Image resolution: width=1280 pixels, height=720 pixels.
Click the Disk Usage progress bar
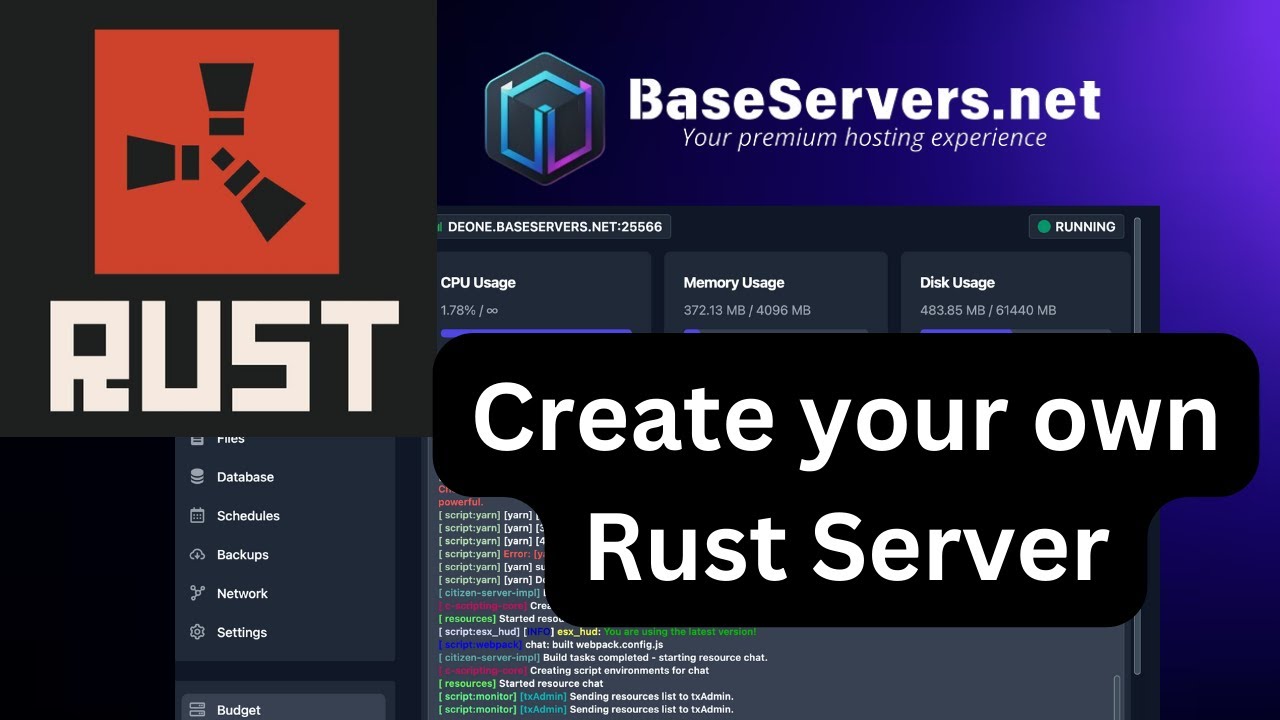[1015, 331]
